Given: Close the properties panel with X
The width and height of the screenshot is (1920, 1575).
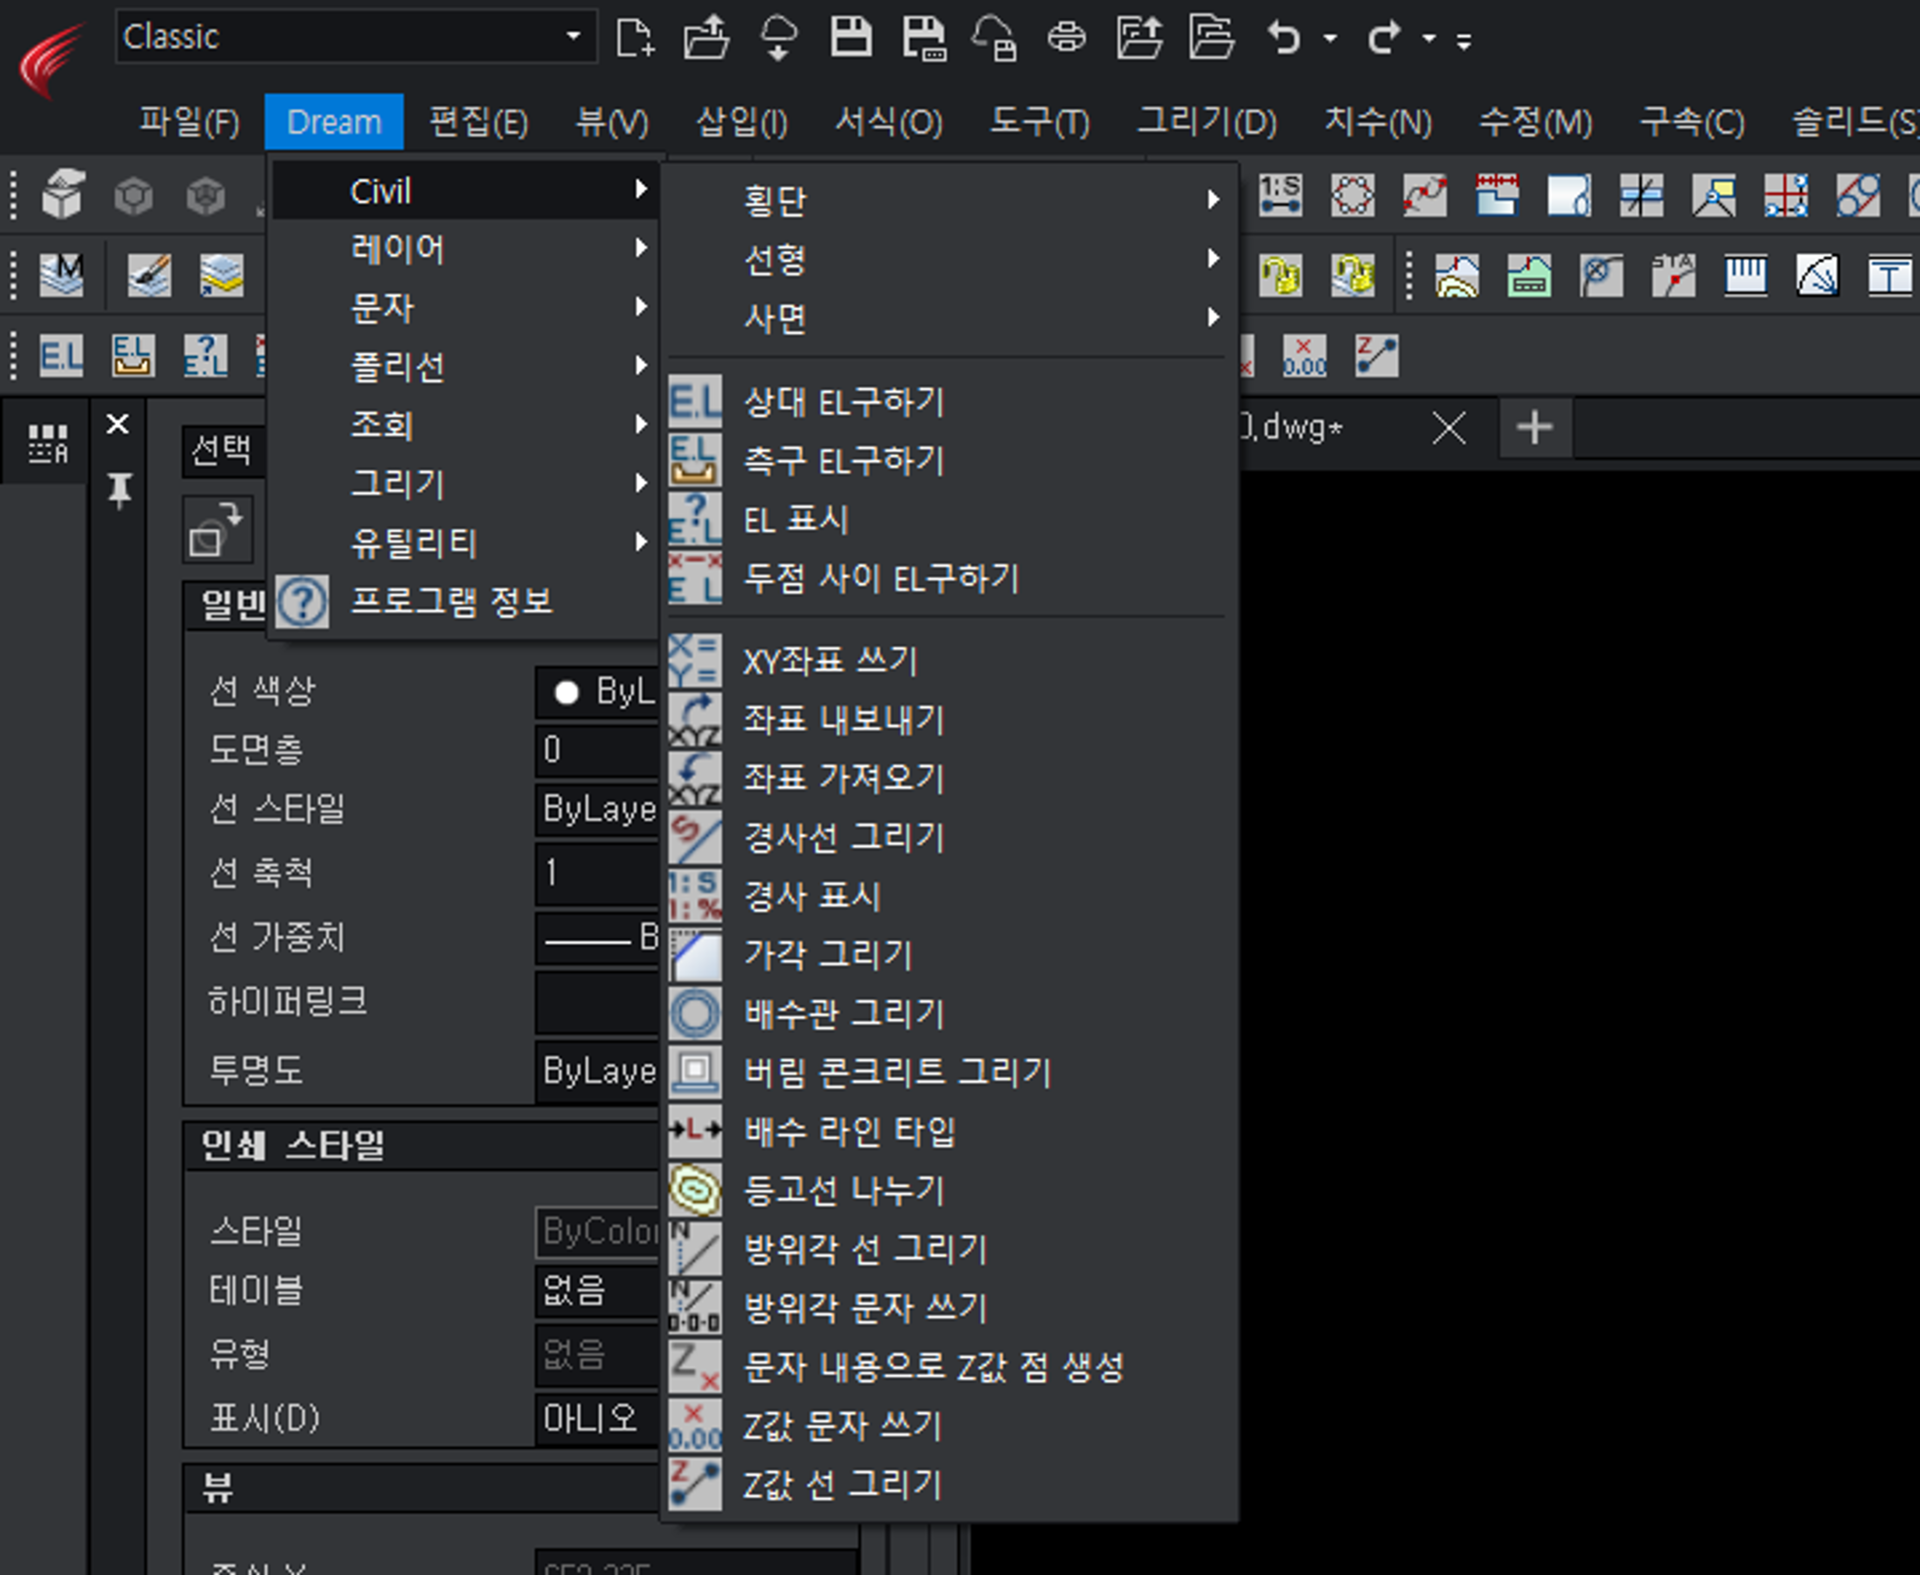Looking at the screenshot, I should coord(118,424).
